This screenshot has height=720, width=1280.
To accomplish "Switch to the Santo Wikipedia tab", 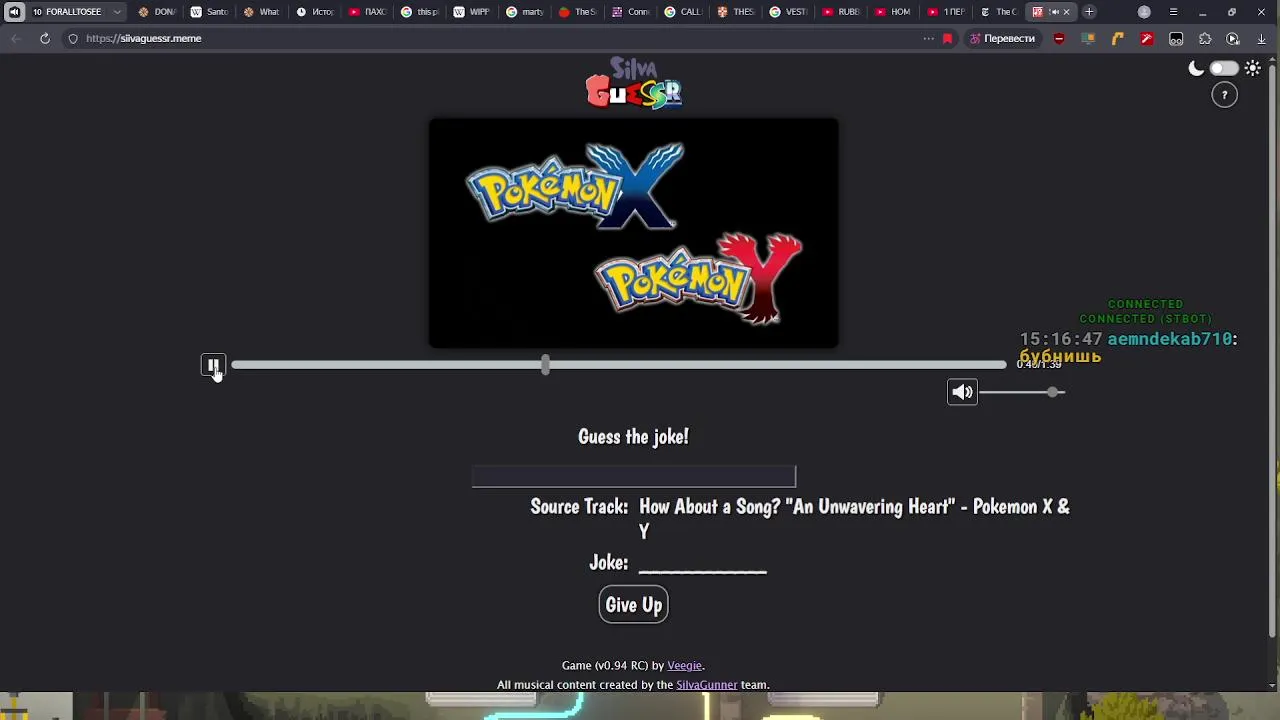I will 209,12.
